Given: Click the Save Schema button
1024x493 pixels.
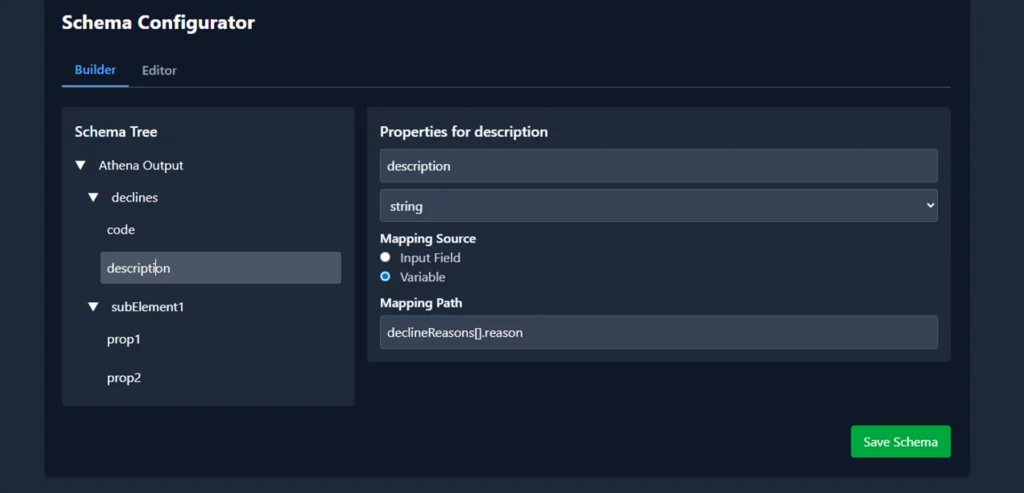Looking at the screenshot, I should 900,442.
